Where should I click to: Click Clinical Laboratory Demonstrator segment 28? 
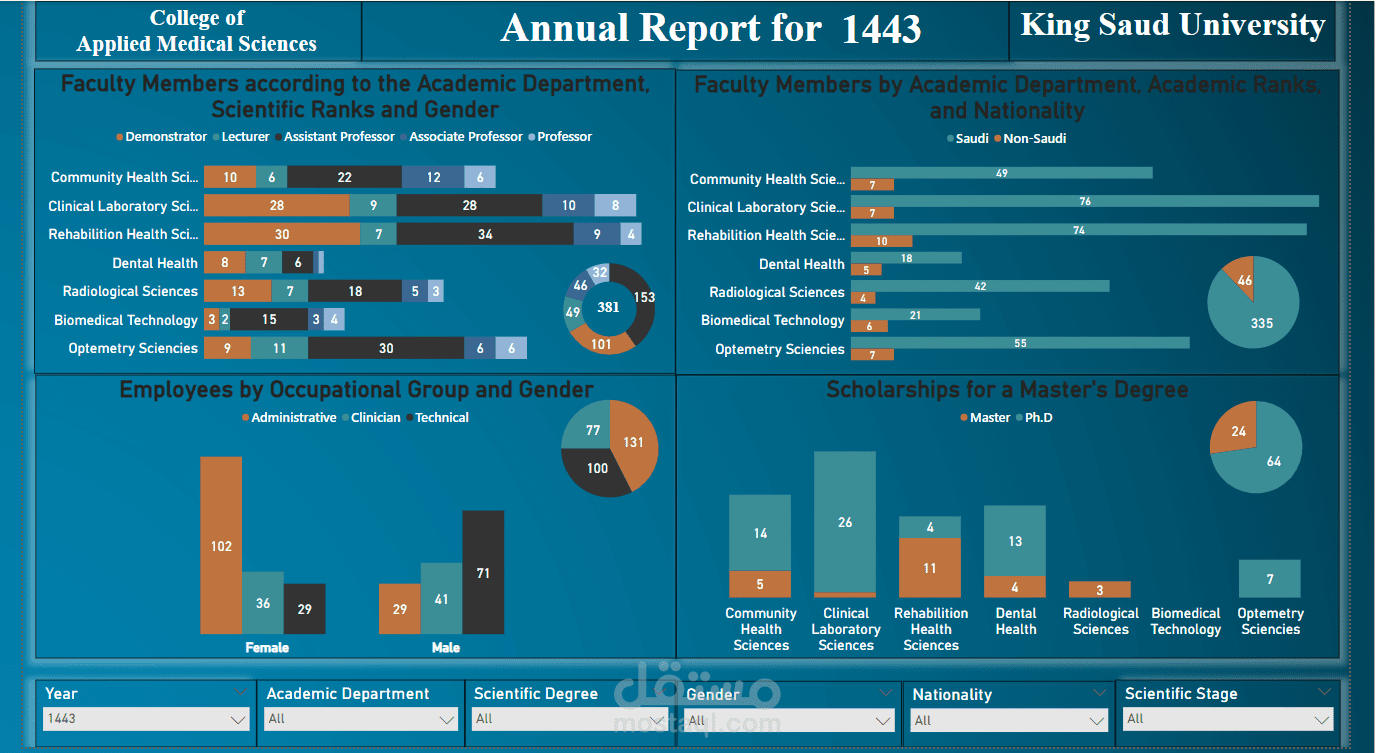[277, 206]
